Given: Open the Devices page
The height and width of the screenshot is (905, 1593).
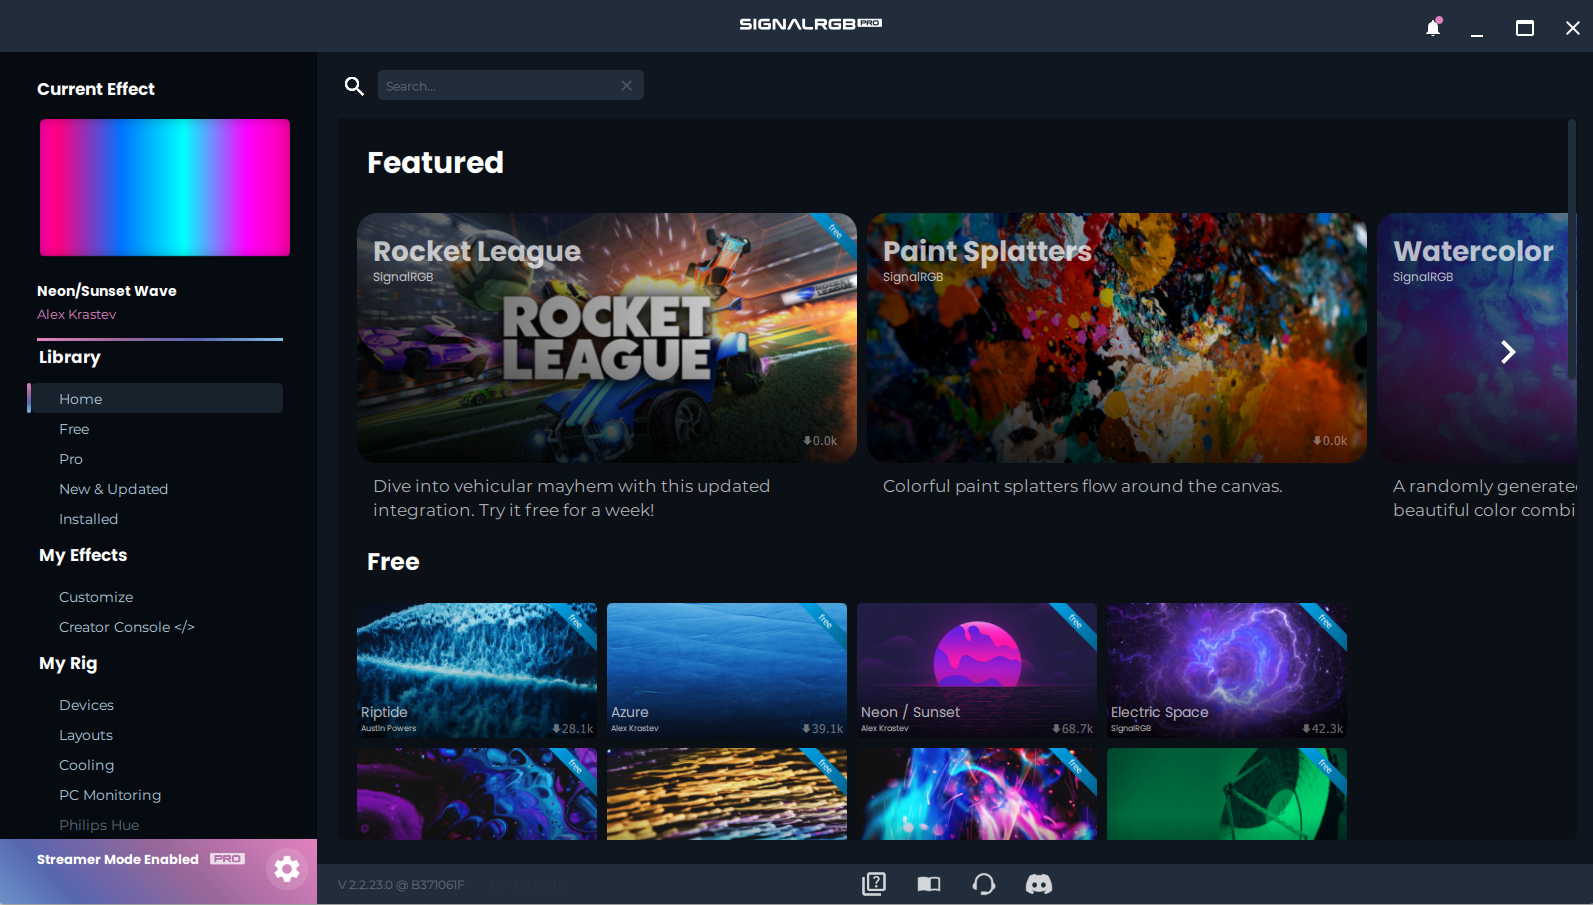Looking at the screenshot, I should tap(86, 705).
